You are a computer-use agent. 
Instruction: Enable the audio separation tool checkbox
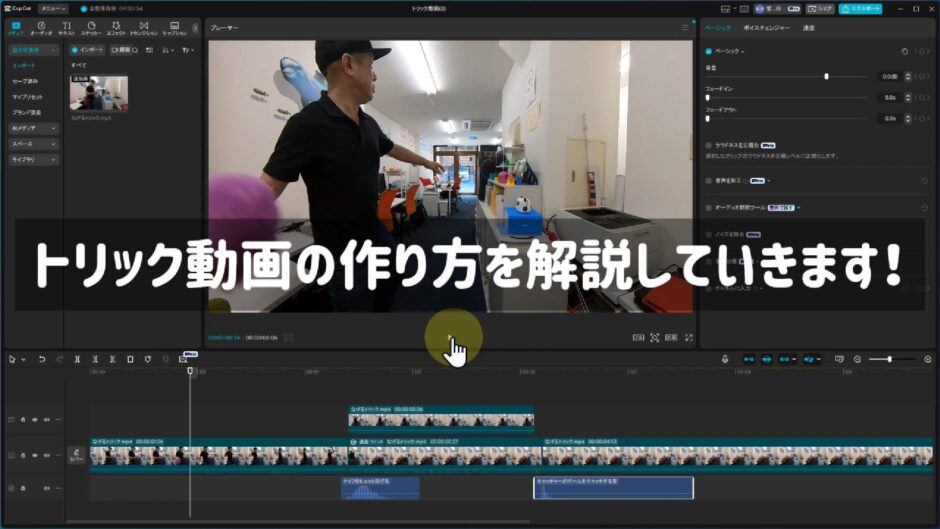tap(709, 208)
